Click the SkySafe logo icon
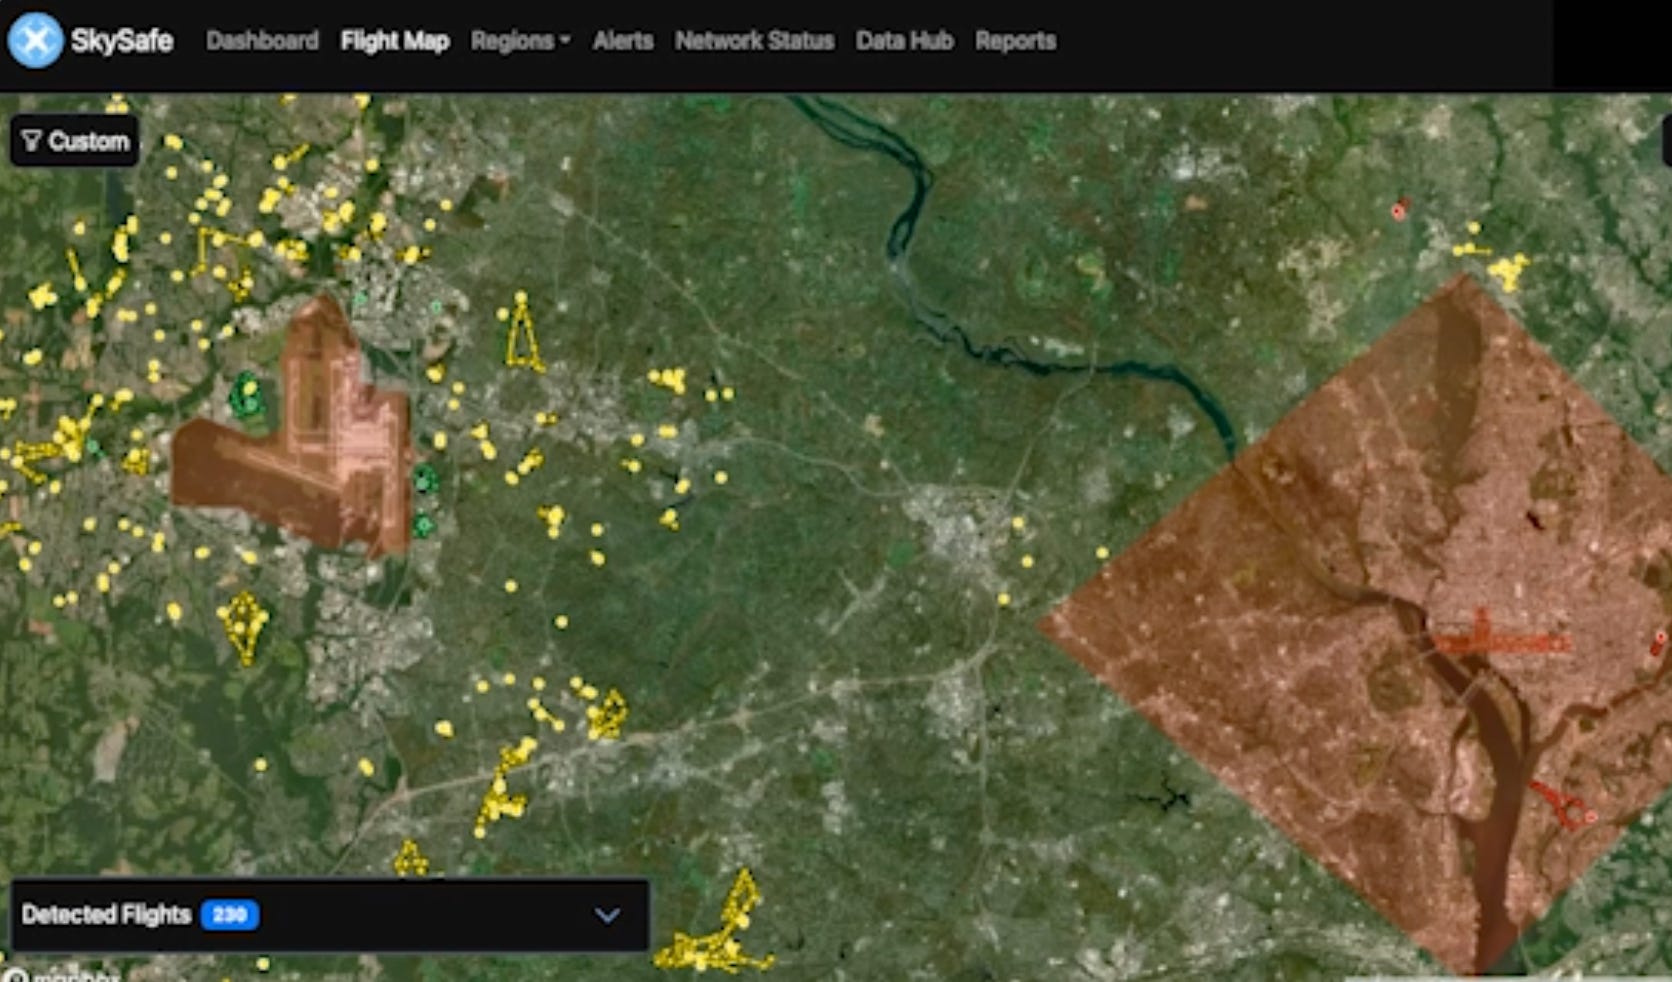Screen dimensions: 1672x982 pyautogui.click(x=35, y=41)
